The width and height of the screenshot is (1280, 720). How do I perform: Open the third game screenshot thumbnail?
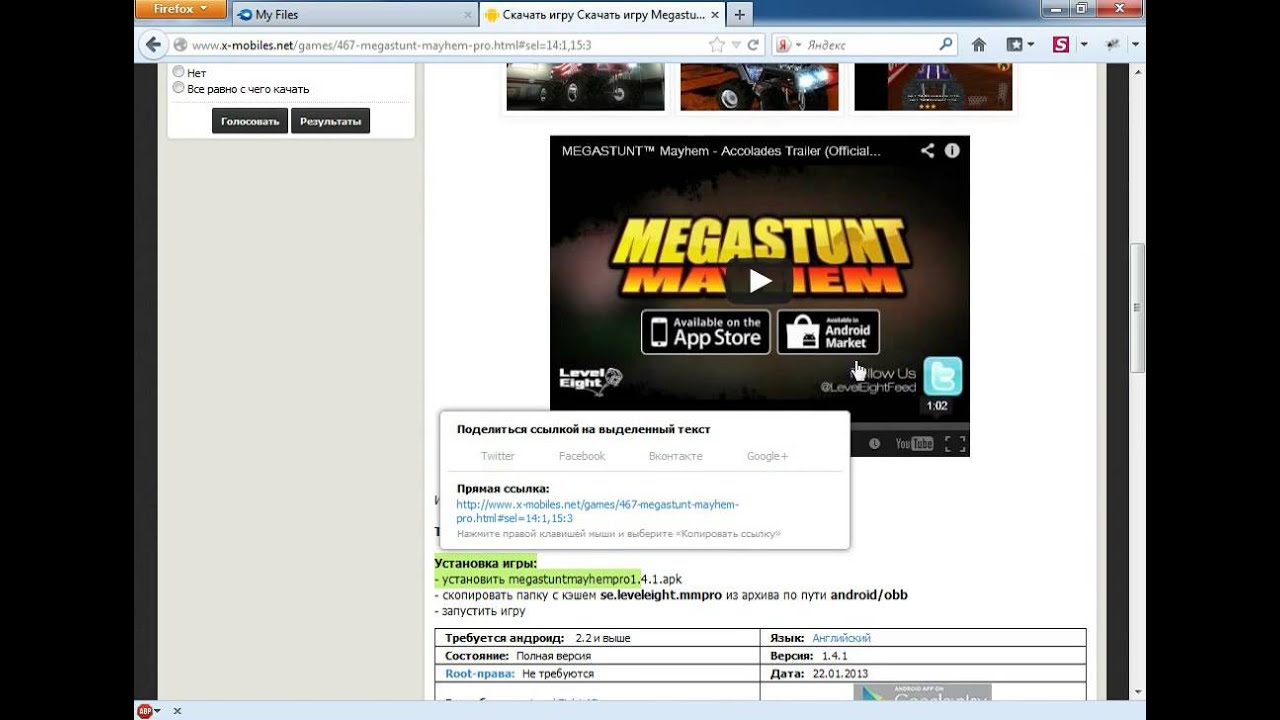pos(933,87)
